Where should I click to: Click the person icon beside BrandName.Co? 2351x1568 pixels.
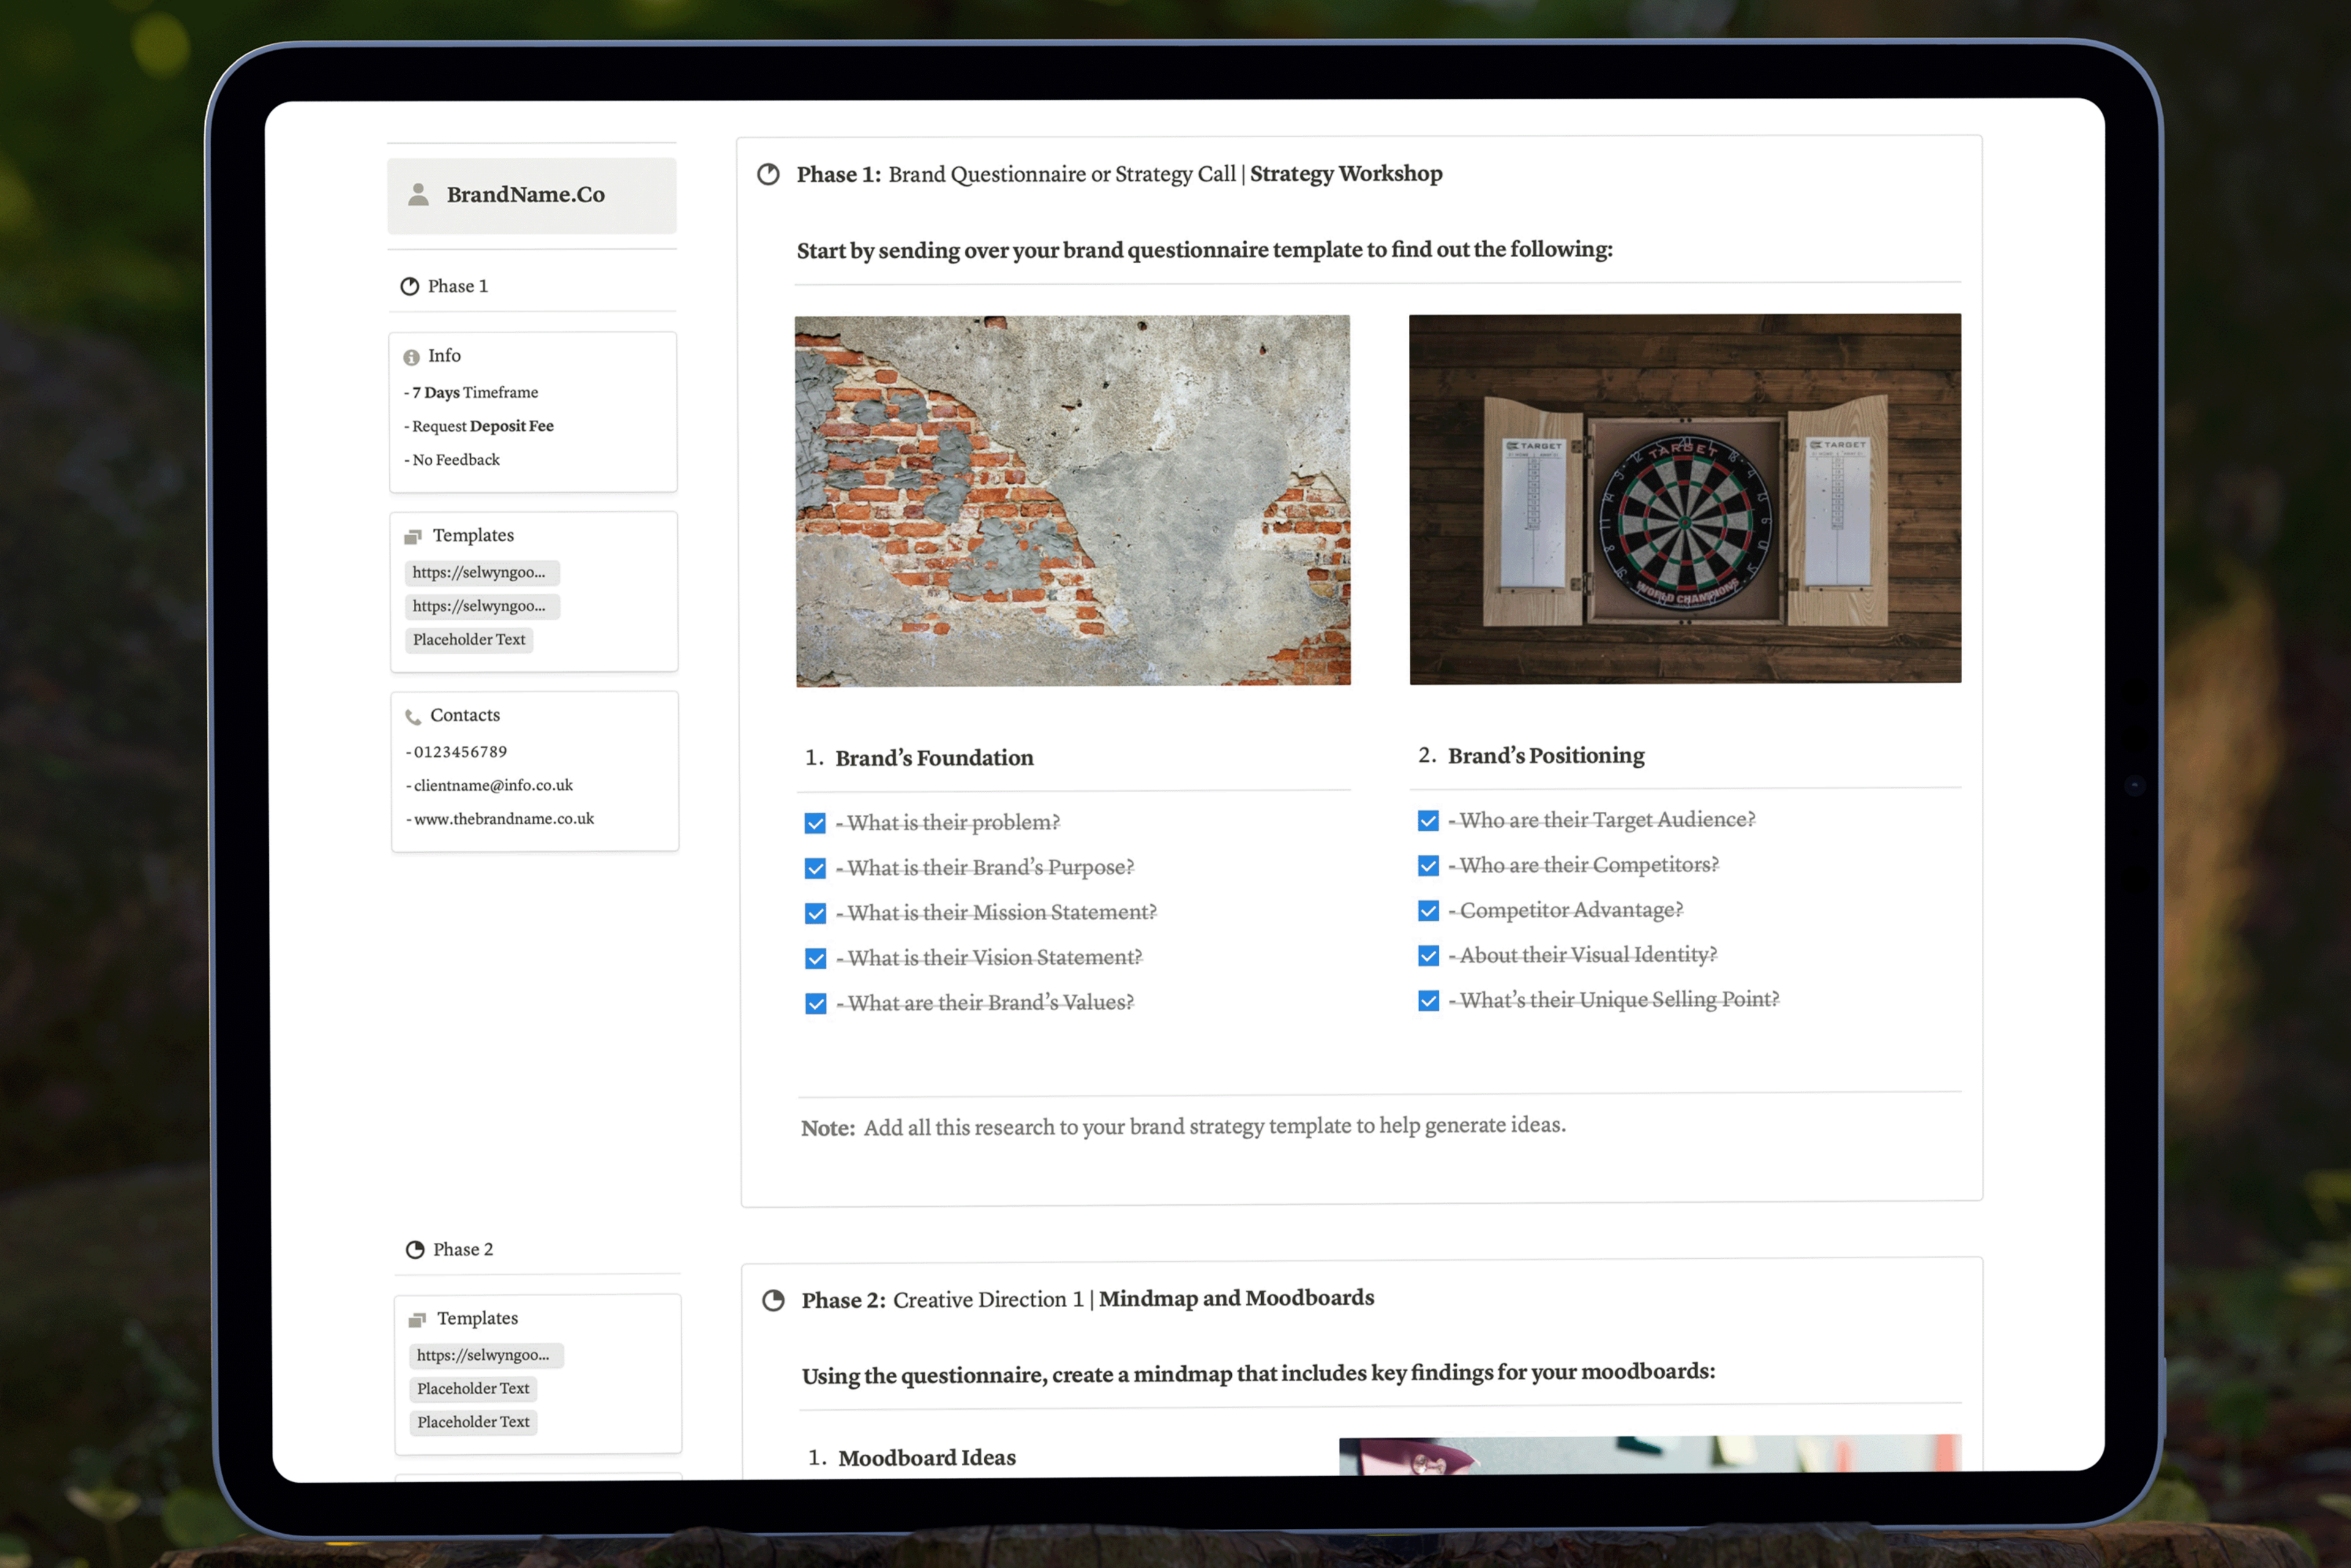[x=418, y=195]
